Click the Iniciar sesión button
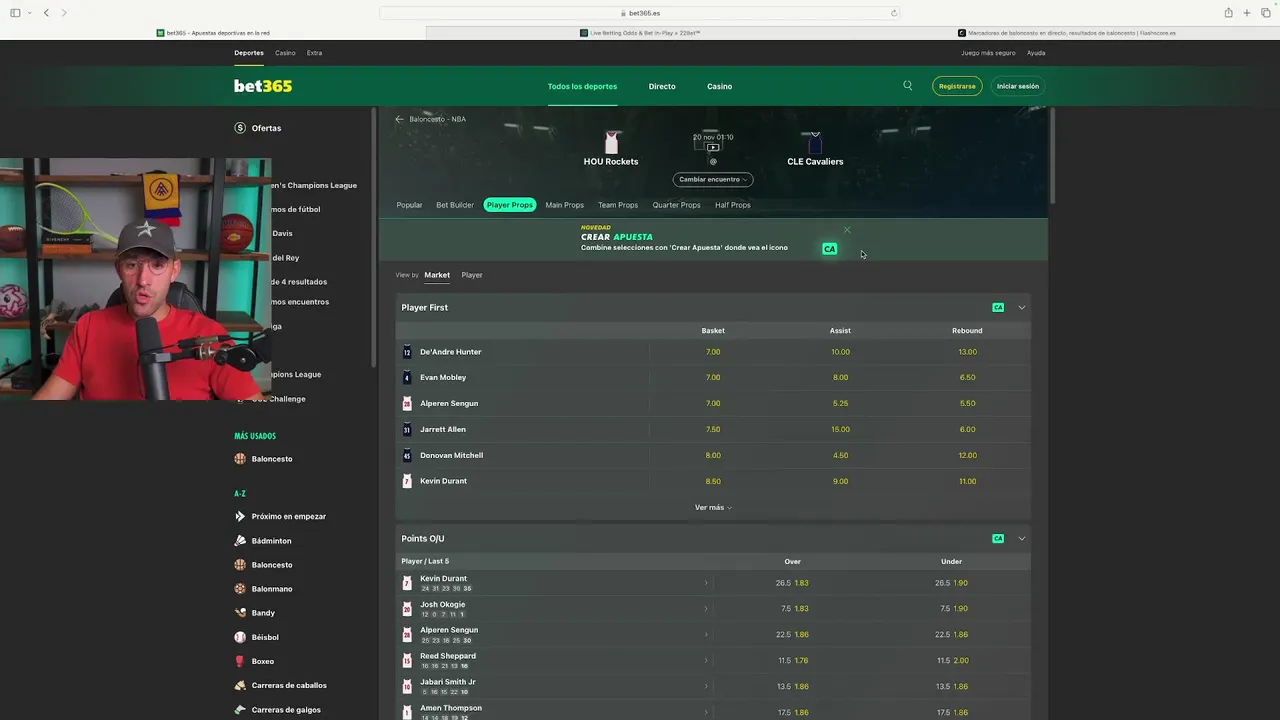 click(1018, 86)
